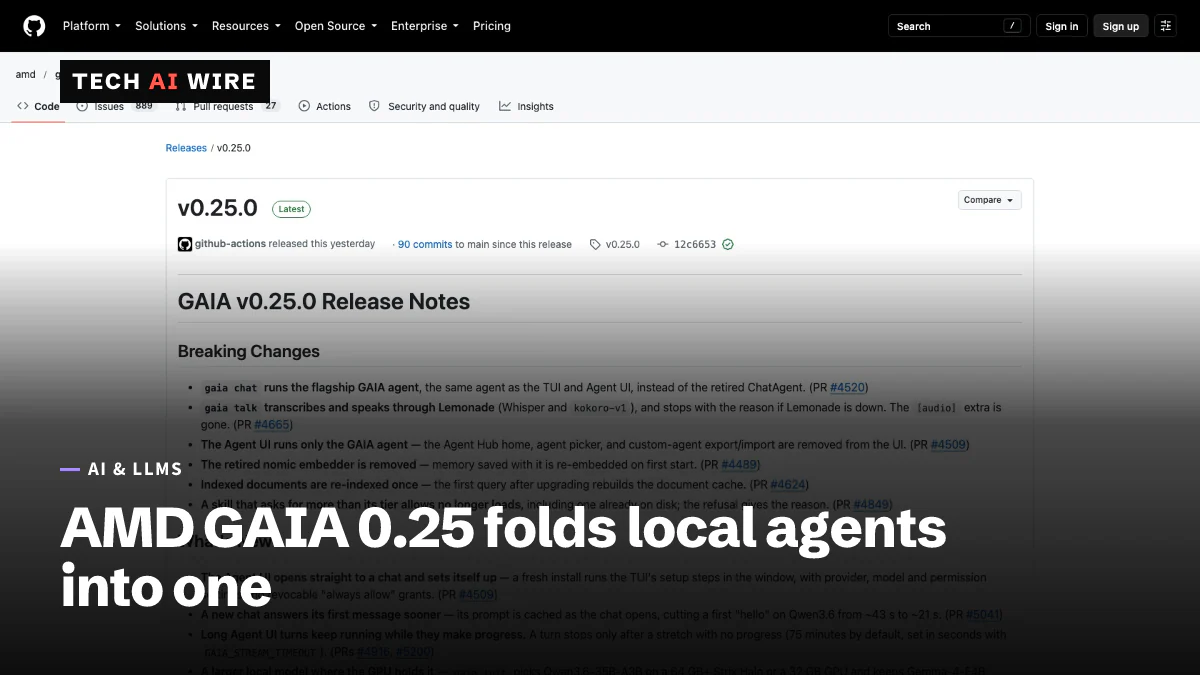Expand the Enterprise menu
This screenshot has width=1200, height=675.
point(425,26)
